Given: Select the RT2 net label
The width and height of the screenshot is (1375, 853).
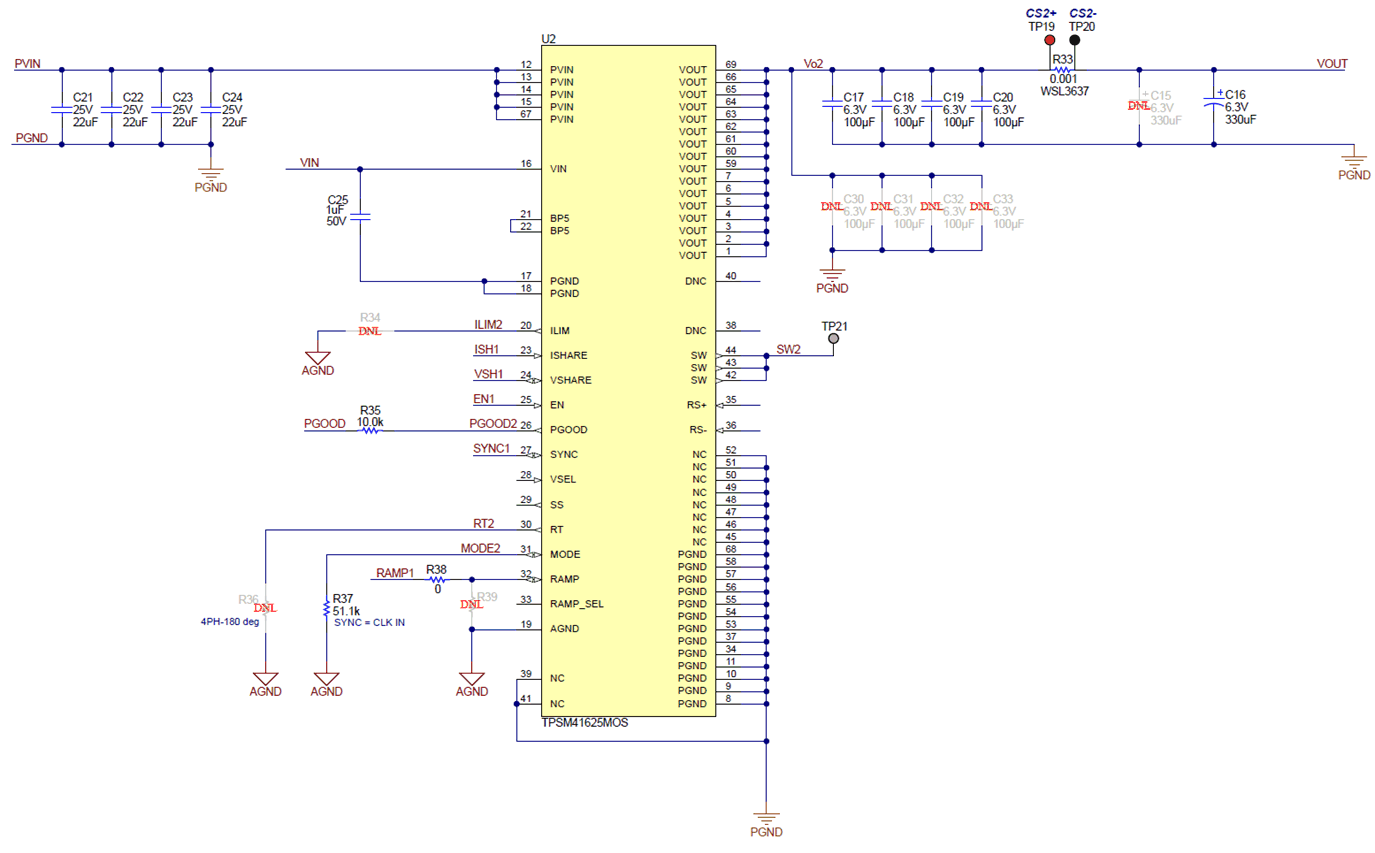Looking at the screenshot, I should coord(484,523).
